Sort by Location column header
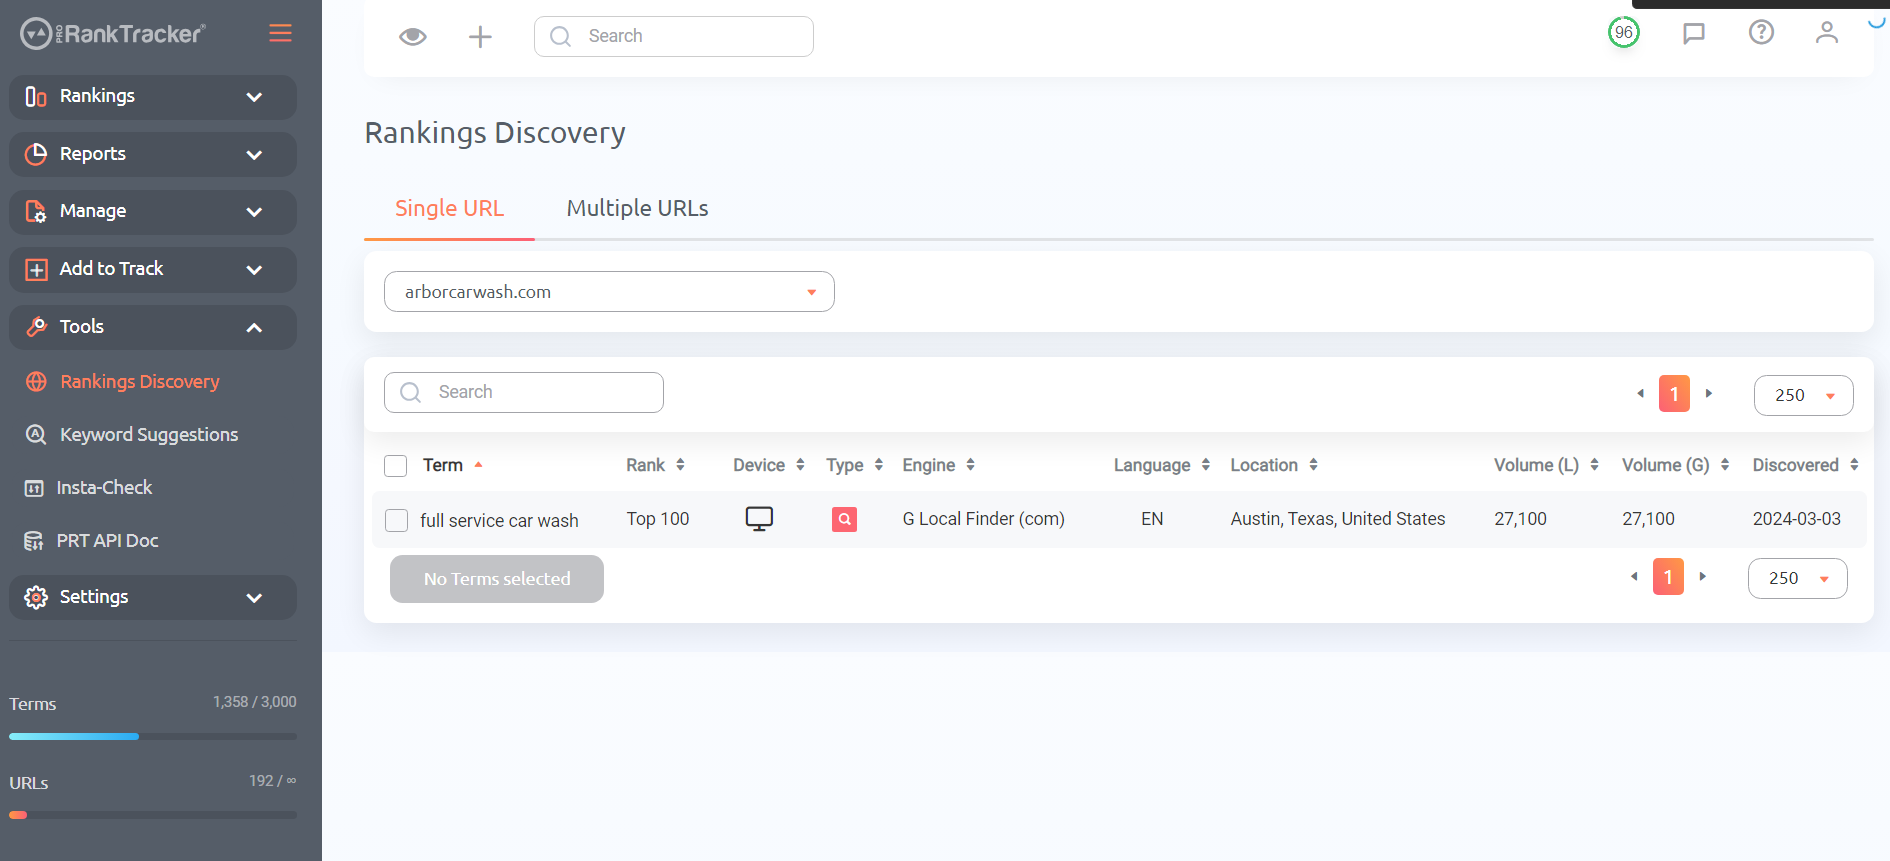The image size is (1890, 861). pyautogui.click(x=1274, y=465)
